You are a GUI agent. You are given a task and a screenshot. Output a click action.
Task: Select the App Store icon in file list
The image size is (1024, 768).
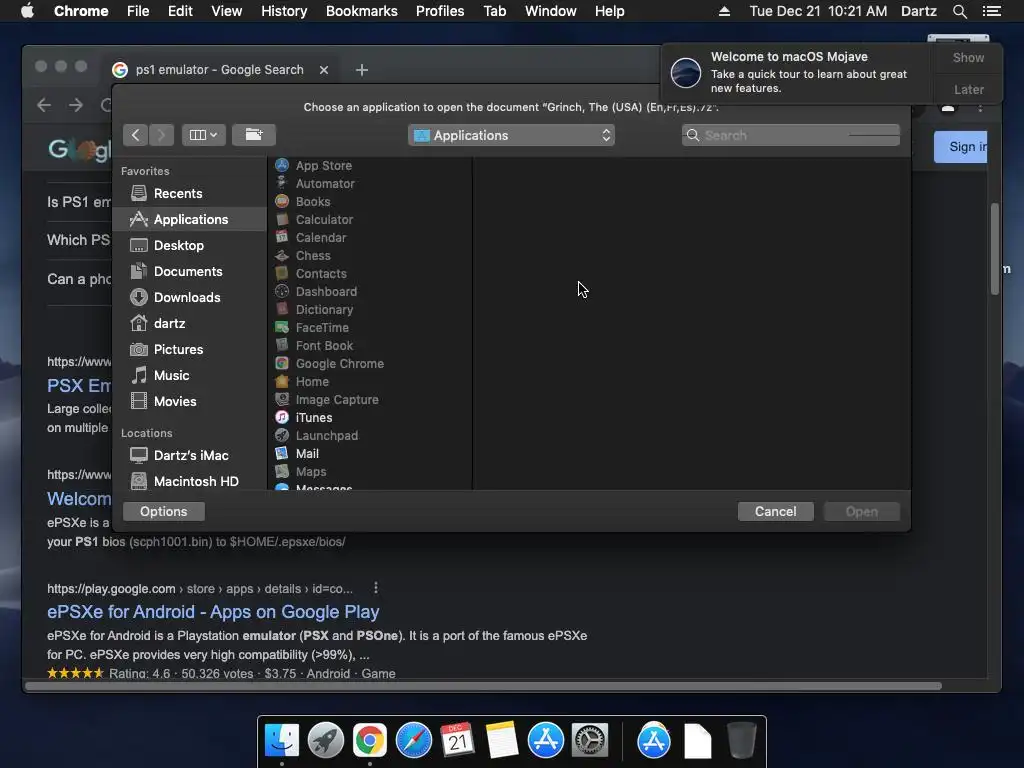(282, 165)
